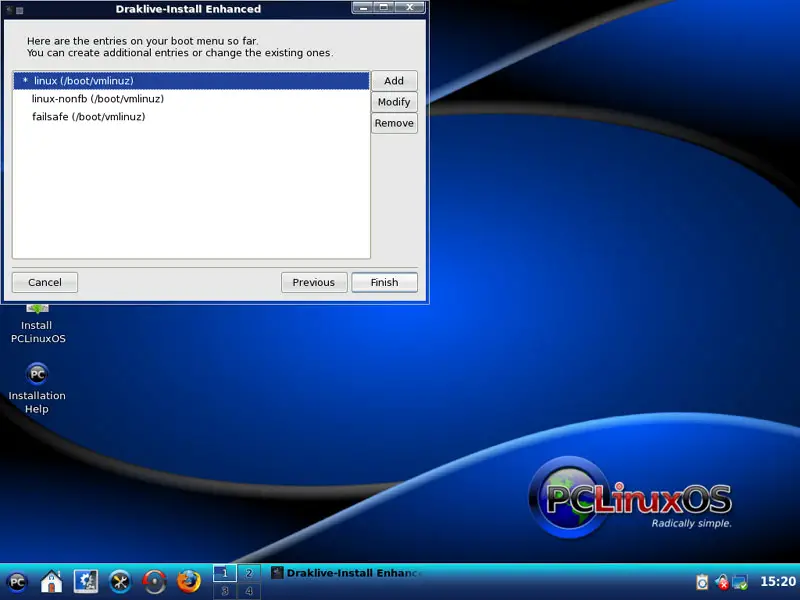Viewport: 800px width, 600px height.
Task: Go back with the Previous button
Action: coord(314,282)
